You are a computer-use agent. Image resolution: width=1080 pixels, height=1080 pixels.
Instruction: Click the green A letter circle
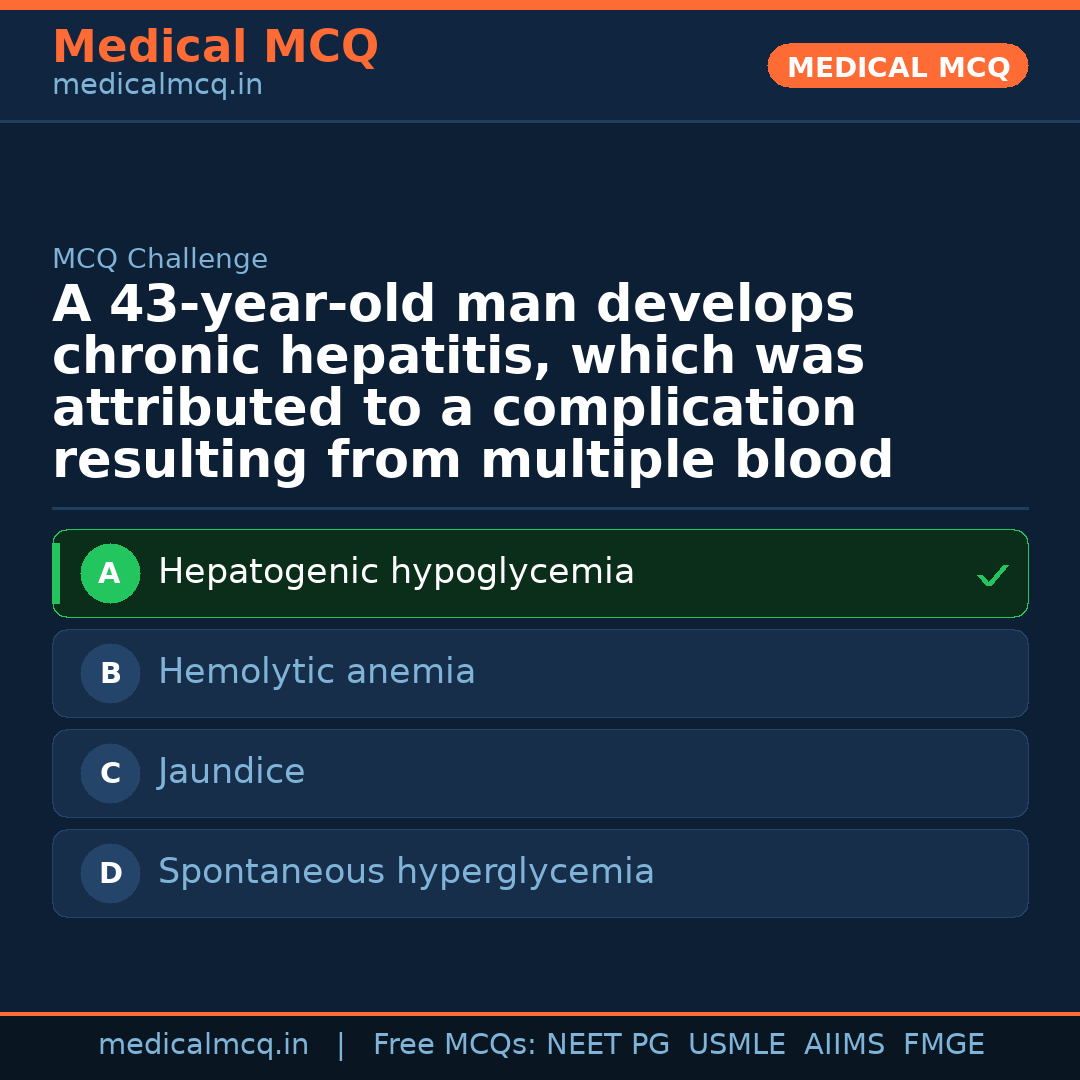tap(110, 574)
